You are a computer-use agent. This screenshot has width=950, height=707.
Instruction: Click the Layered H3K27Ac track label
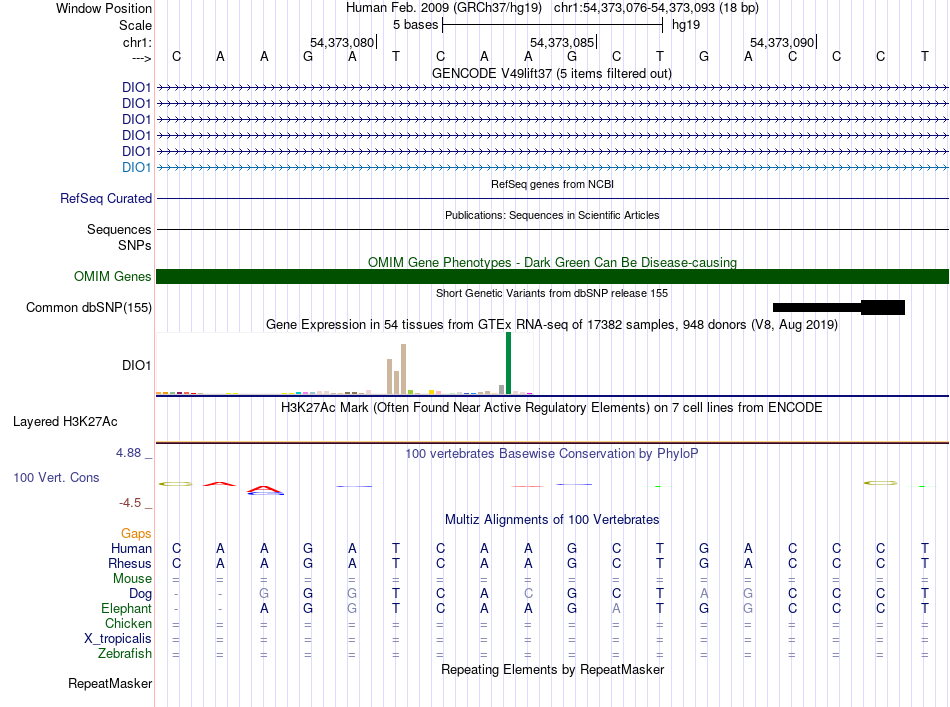(65, 422)
